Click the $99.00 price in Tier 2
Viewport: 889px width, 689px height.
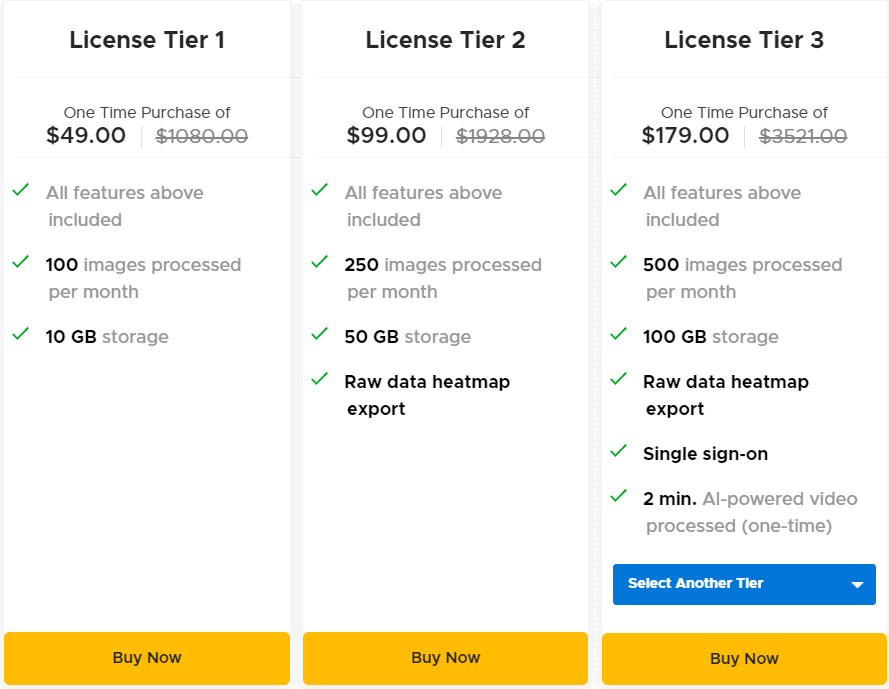coord(386,135)
